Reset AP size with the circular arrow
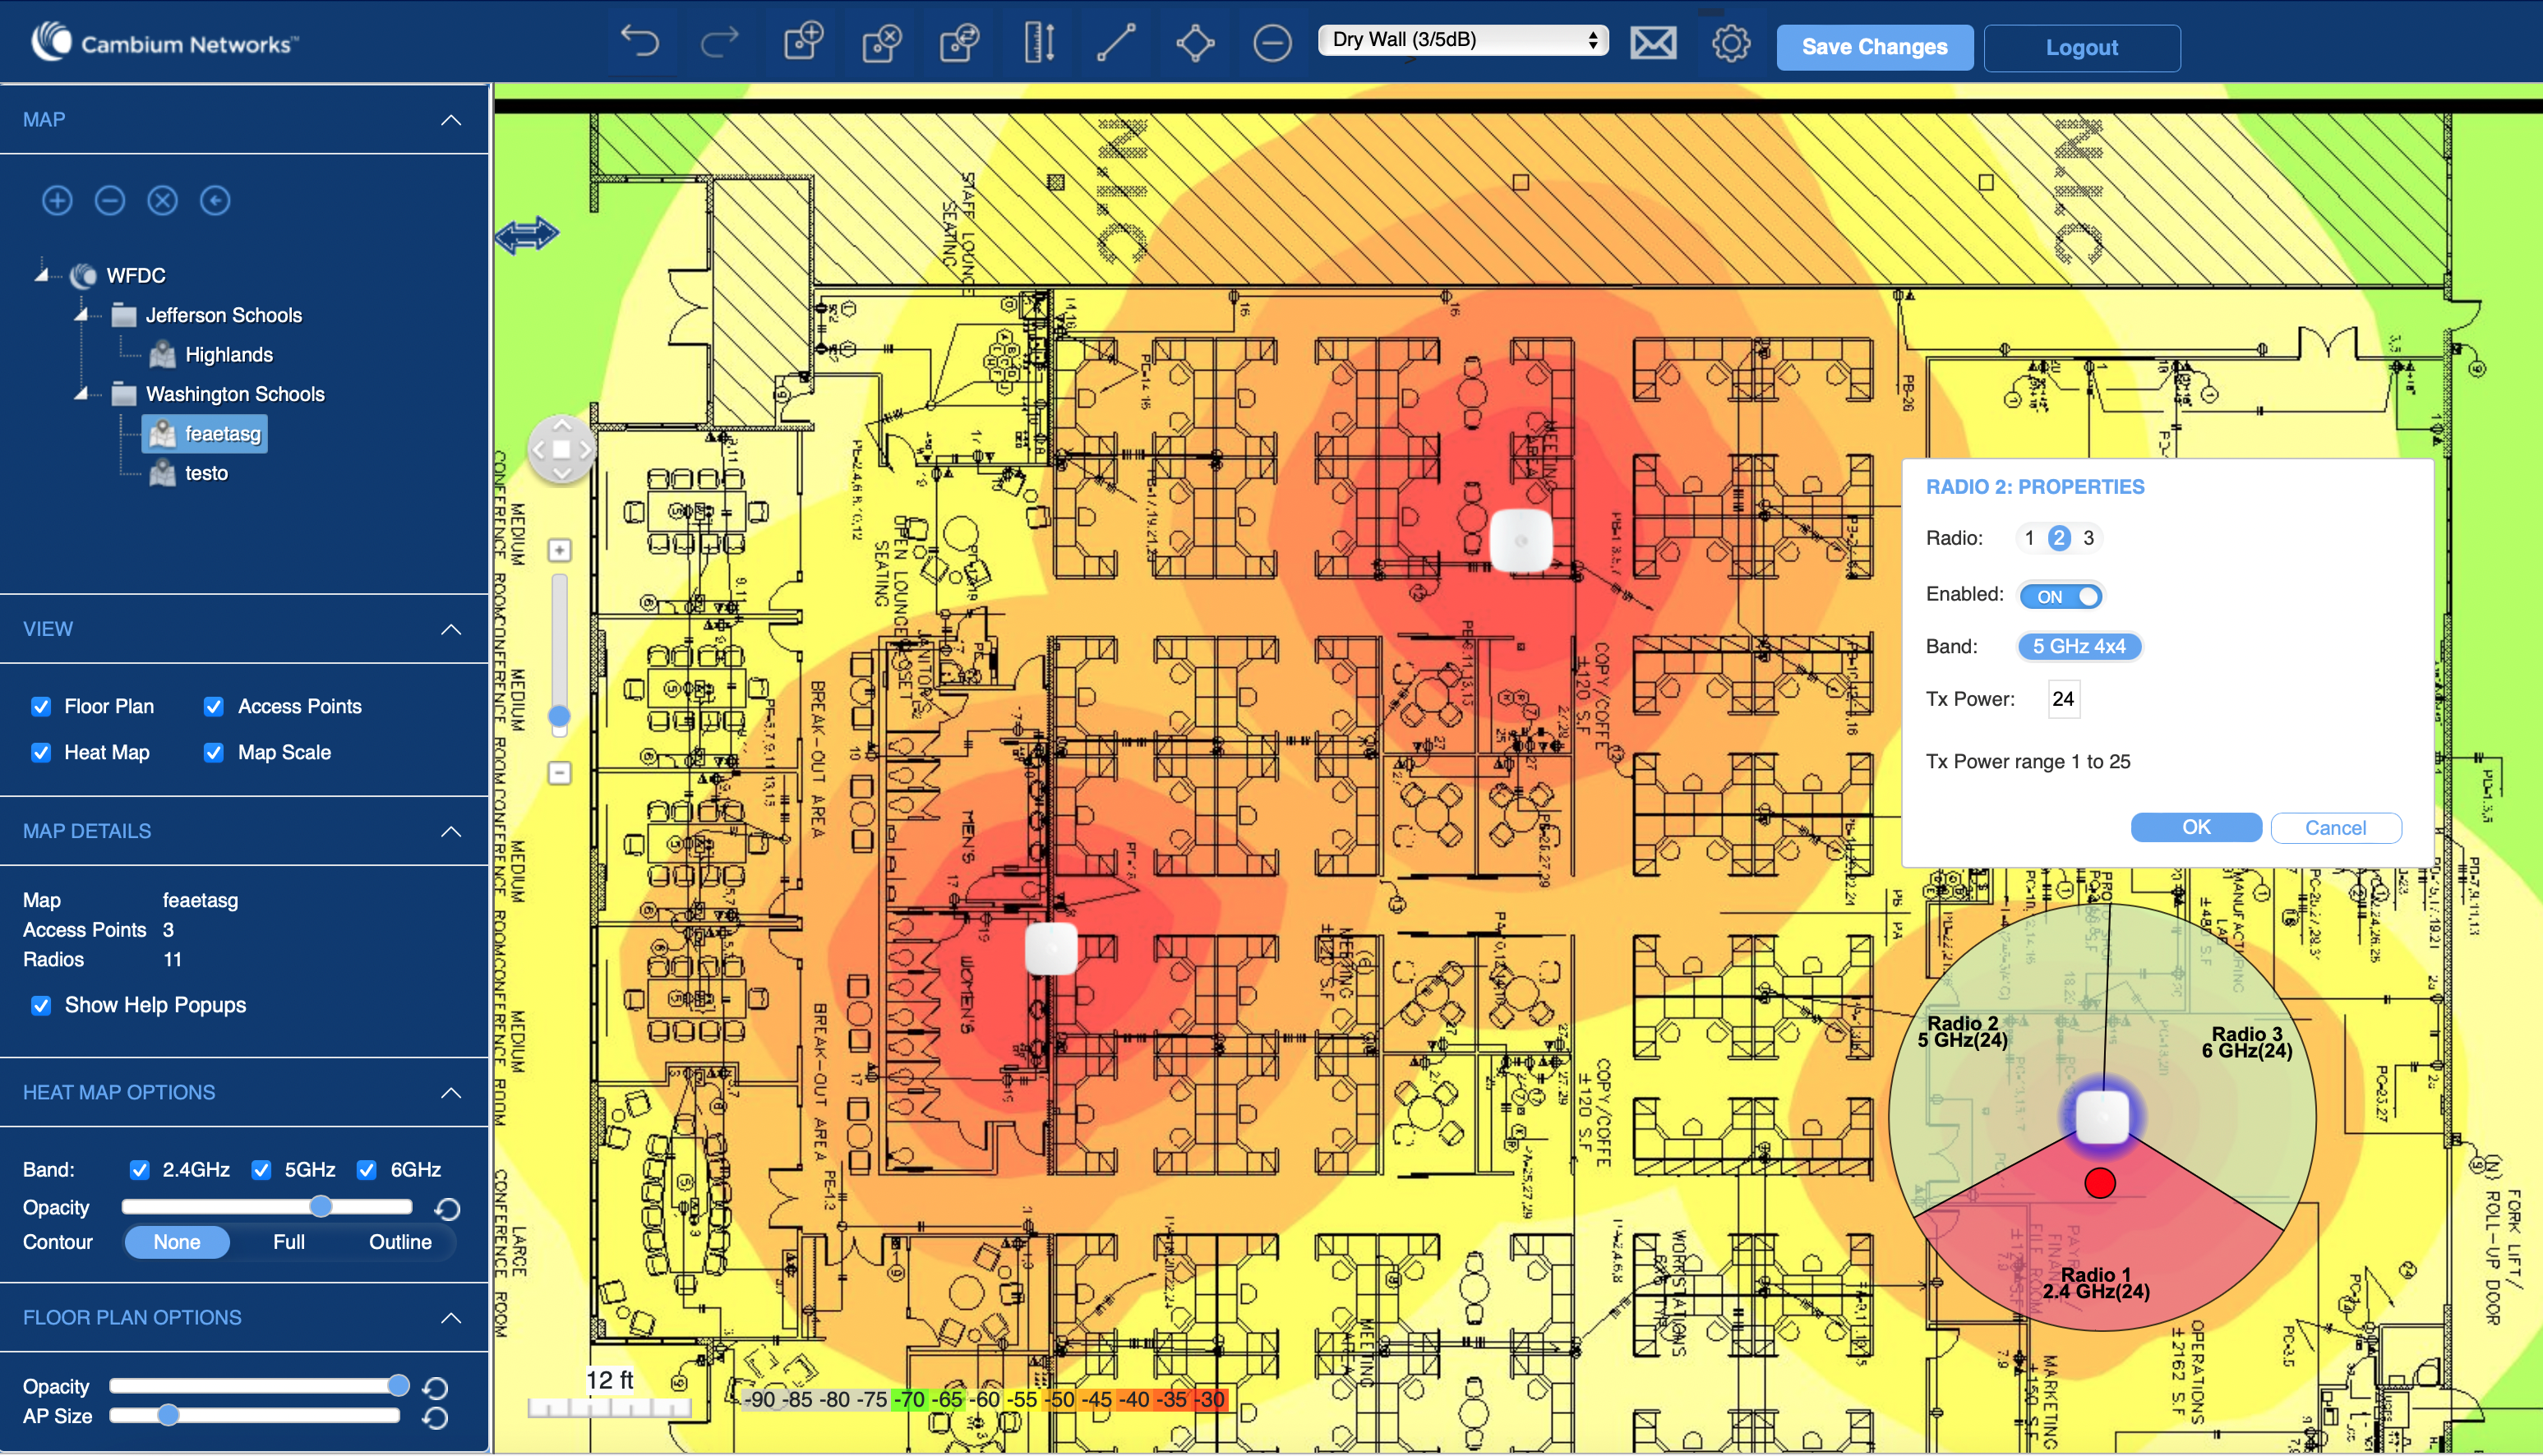The width and height of the screenshot is (2543, 1456). 435,1418
